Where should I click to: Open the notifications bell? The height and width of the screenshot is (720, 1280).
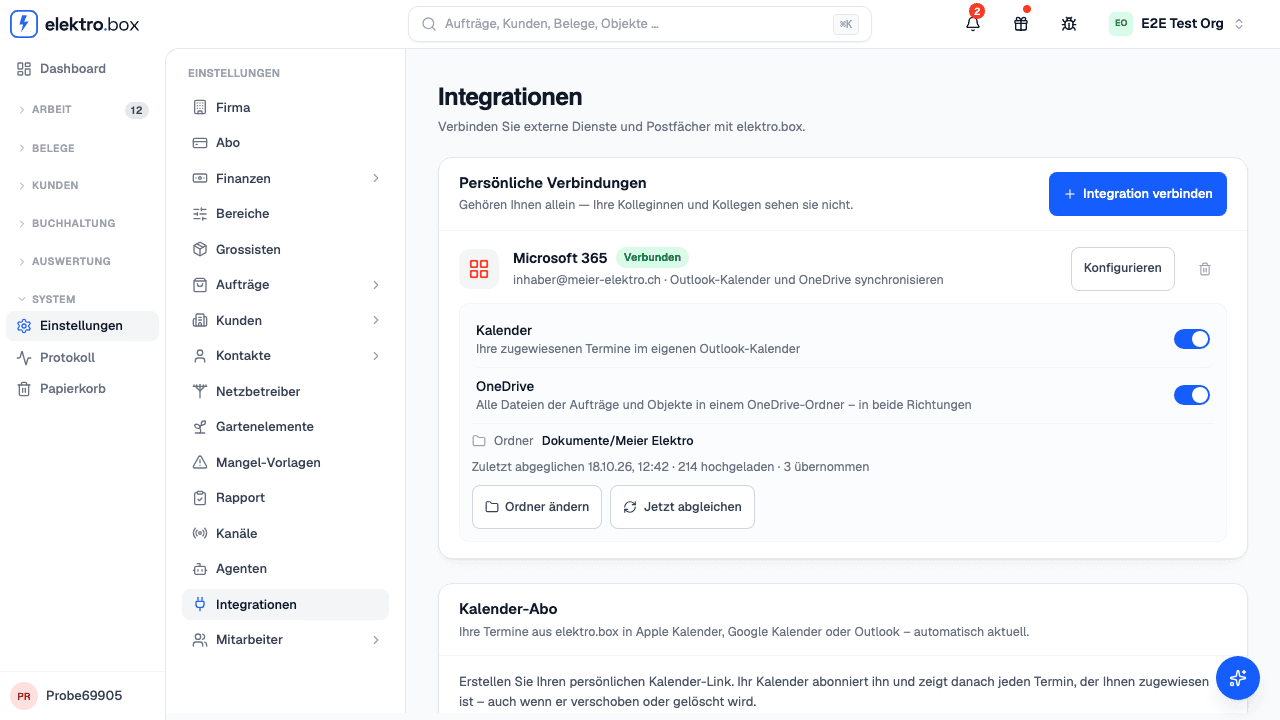tap(973, 24)
